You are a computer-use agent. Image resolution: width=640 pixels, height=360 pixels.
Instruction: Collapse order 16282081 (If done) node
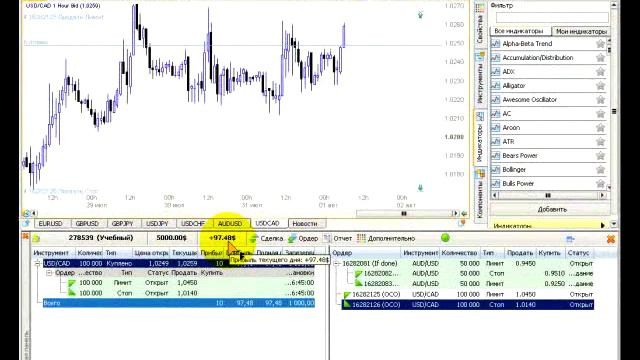(337, 264)
